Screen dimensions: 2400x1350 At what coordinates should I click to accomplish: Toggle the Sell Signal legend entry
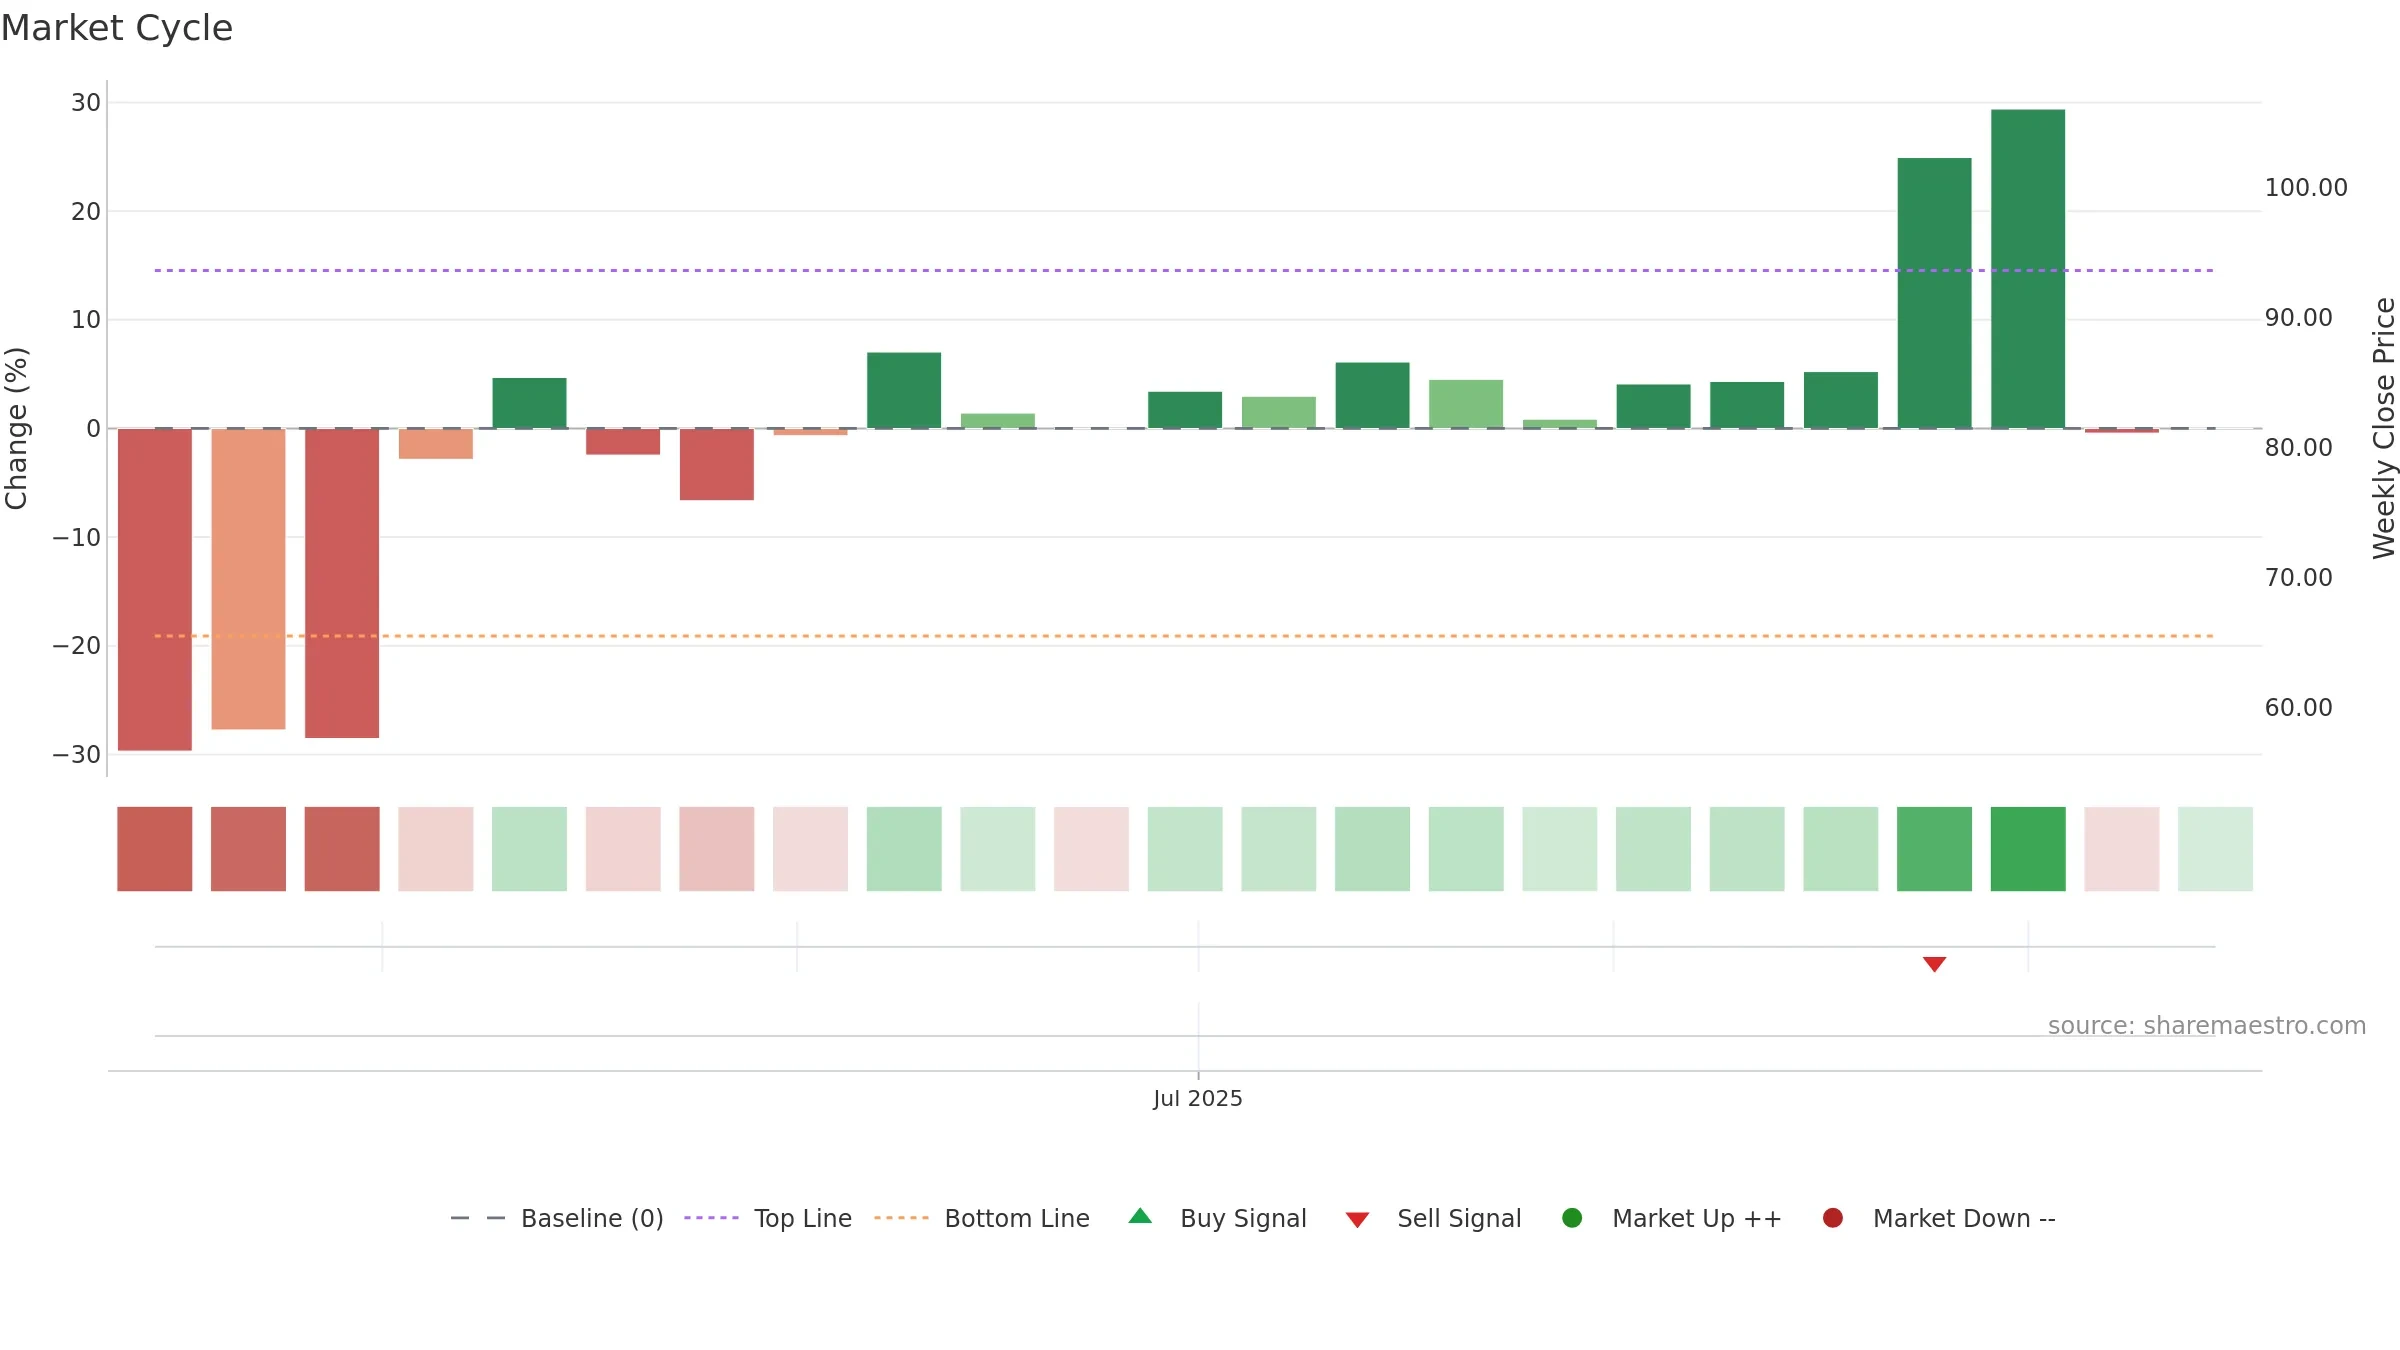tap(1433, 1218)
